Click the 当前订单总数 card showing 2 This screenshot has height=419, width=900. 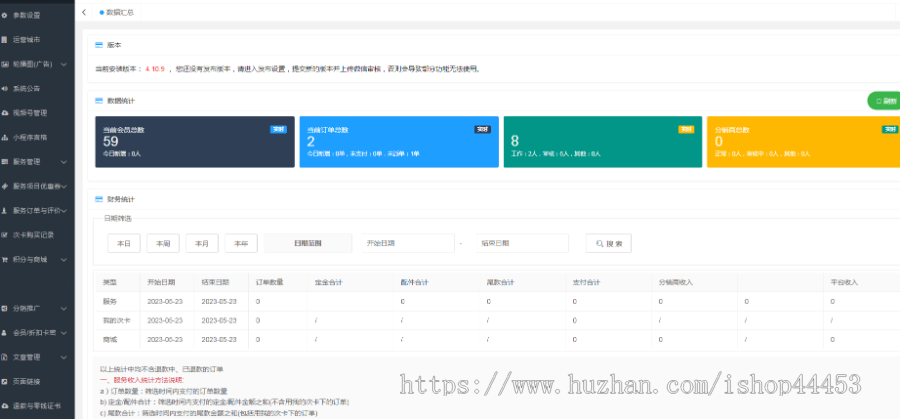pos(399,142)
